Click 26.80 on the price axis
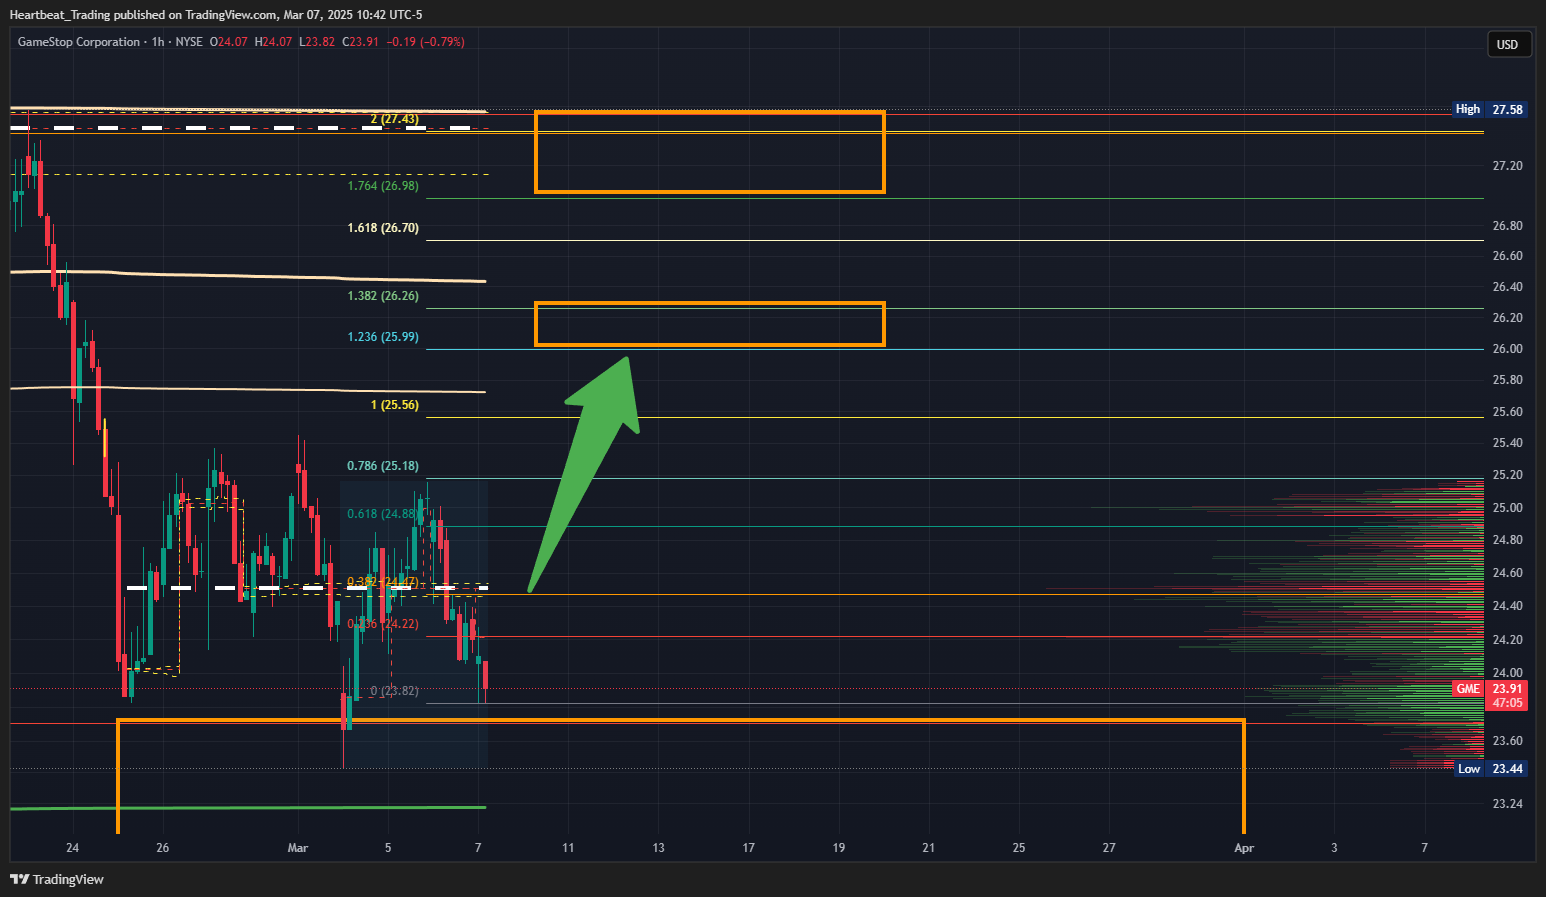The image size is (1546, 897). click(x=1507, y=226)
